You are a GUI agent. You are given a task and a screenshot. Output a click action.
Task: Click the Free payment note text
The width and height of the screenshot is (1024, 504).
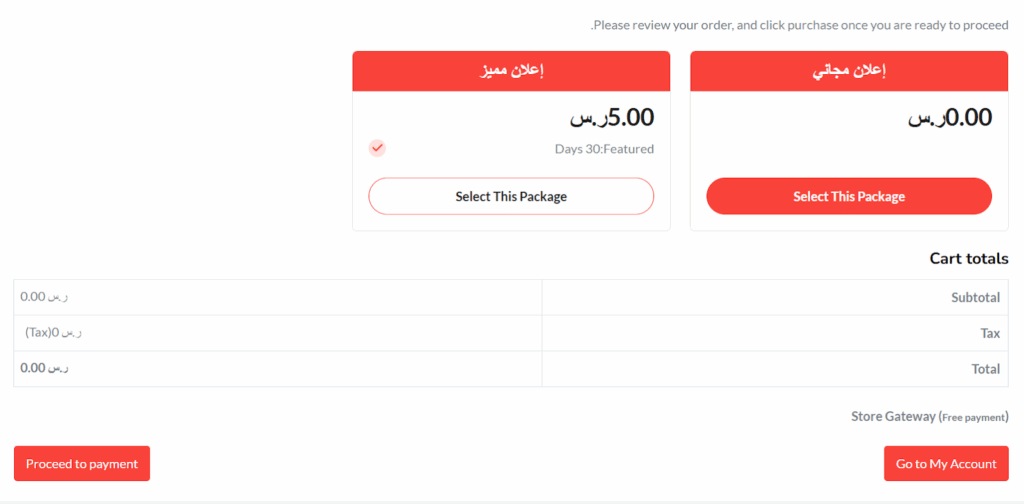click(974, 417)
